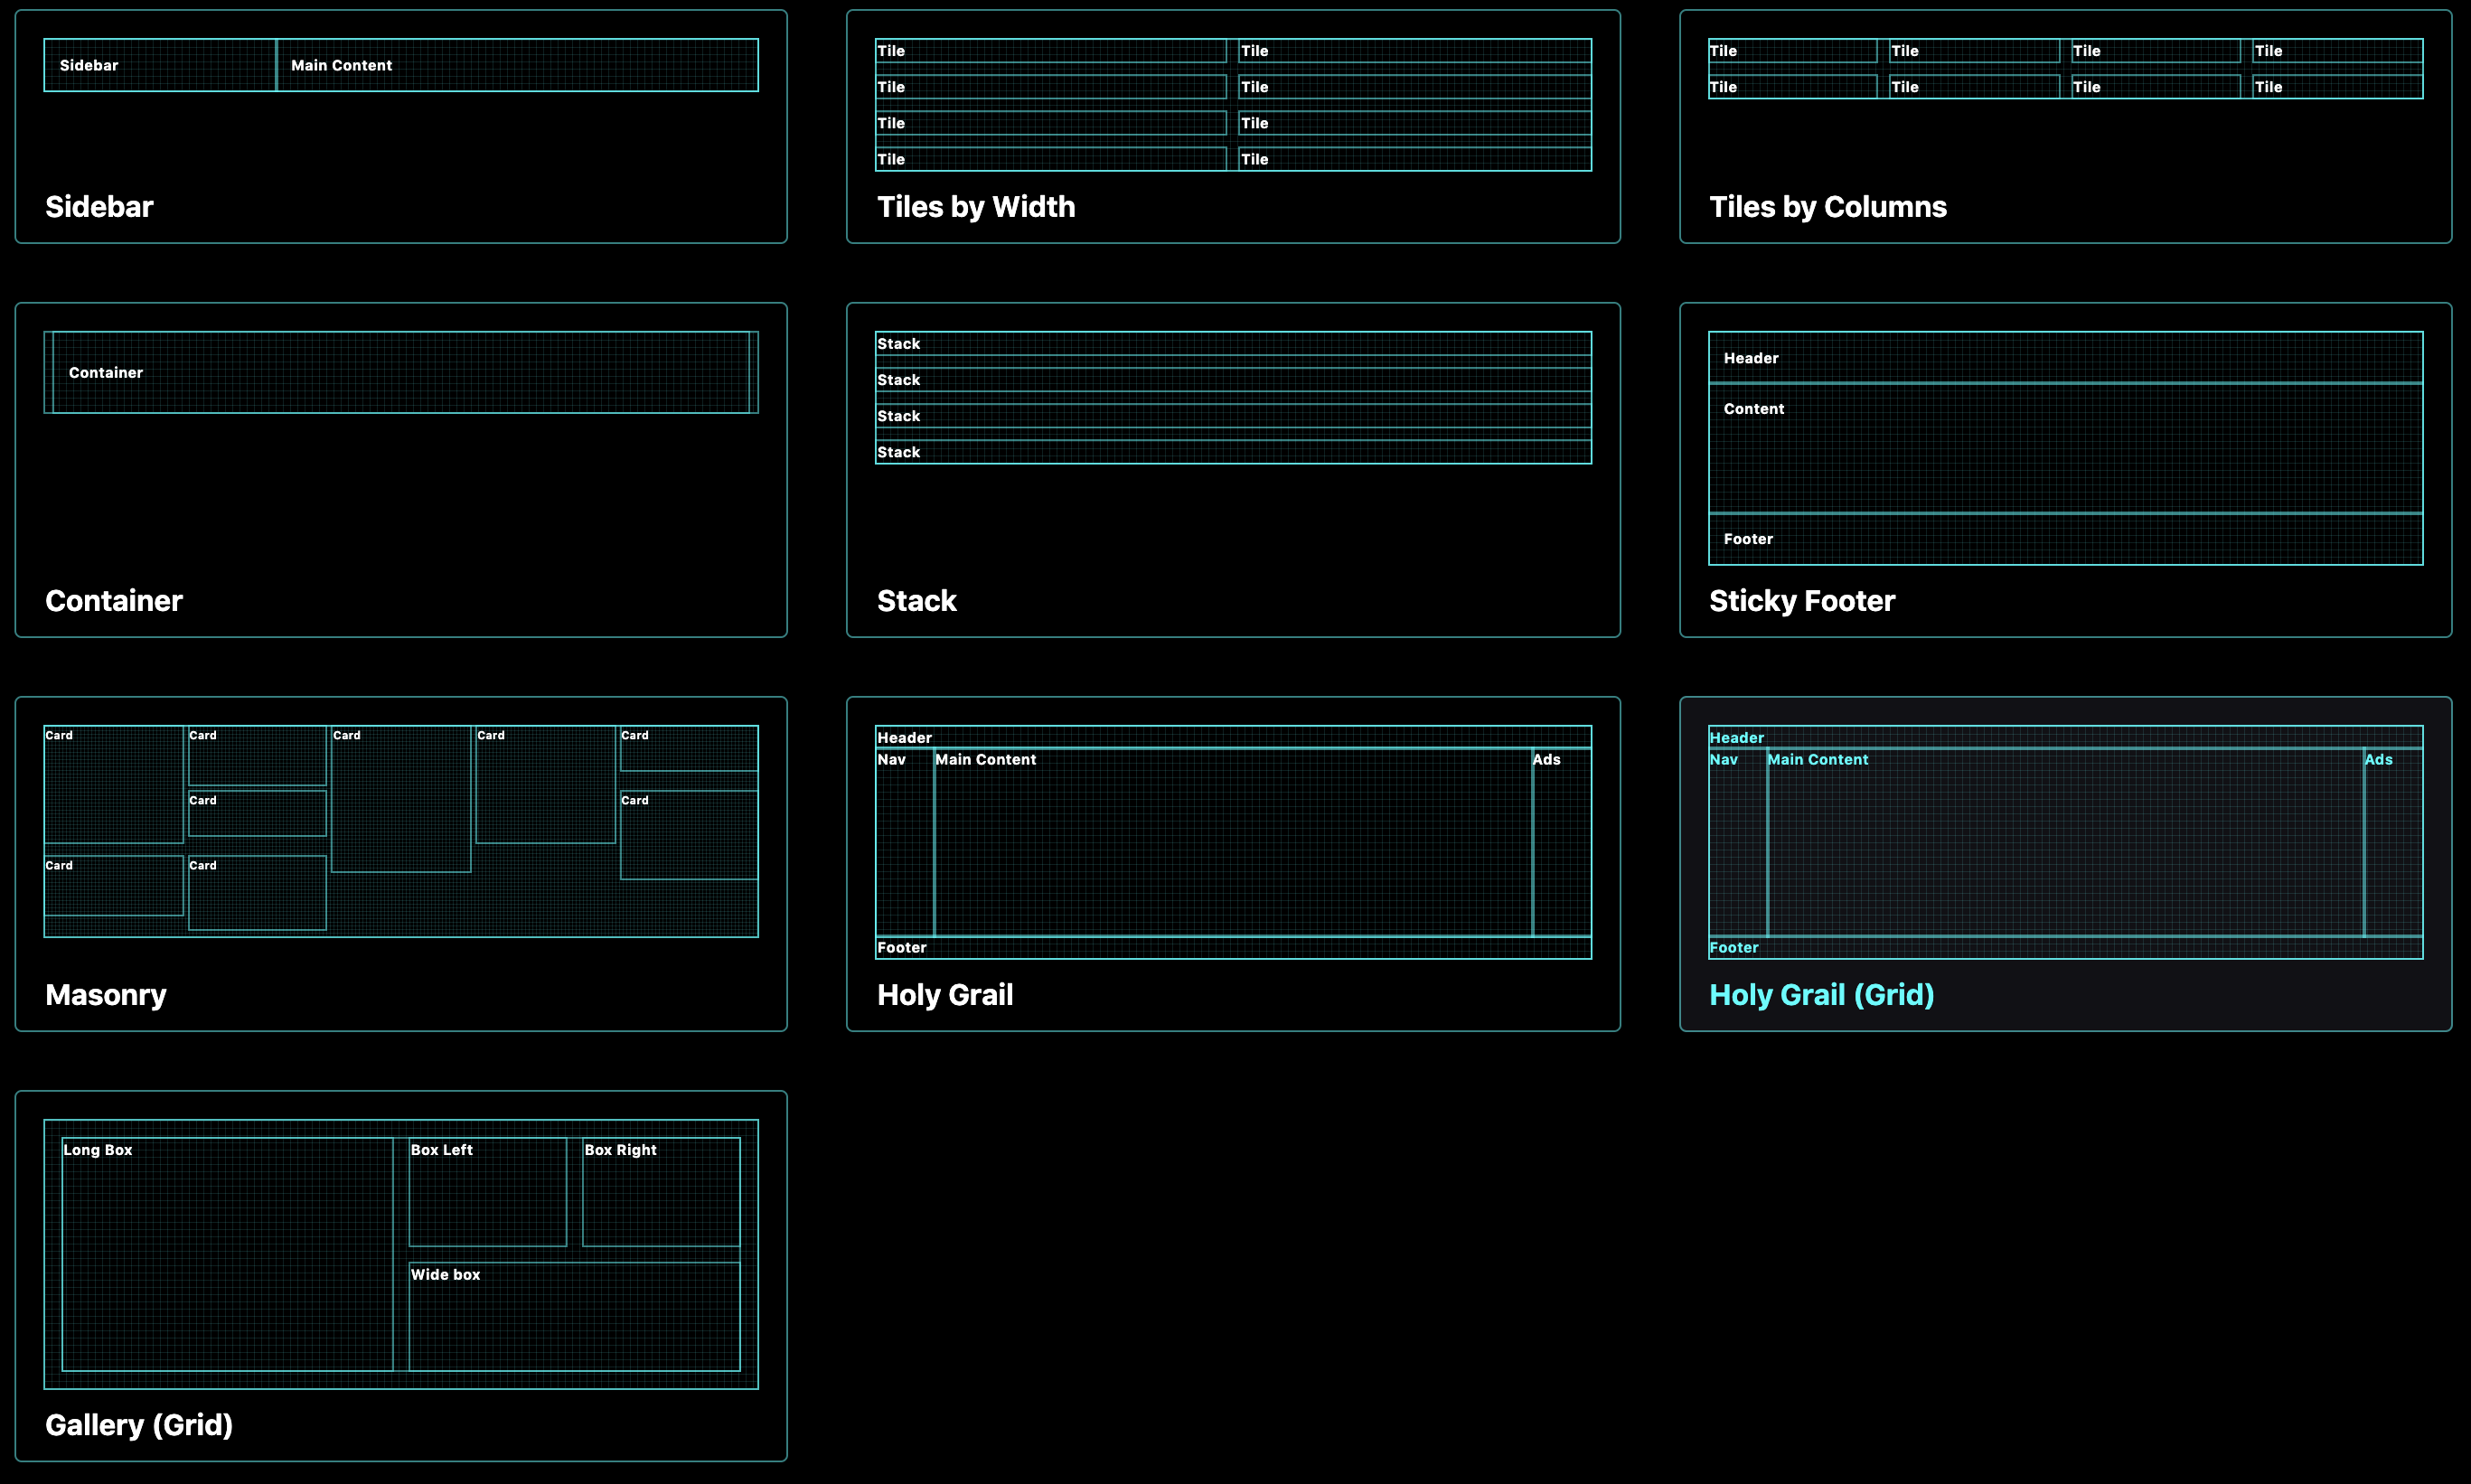Open the Container layout card

[401, 470]
